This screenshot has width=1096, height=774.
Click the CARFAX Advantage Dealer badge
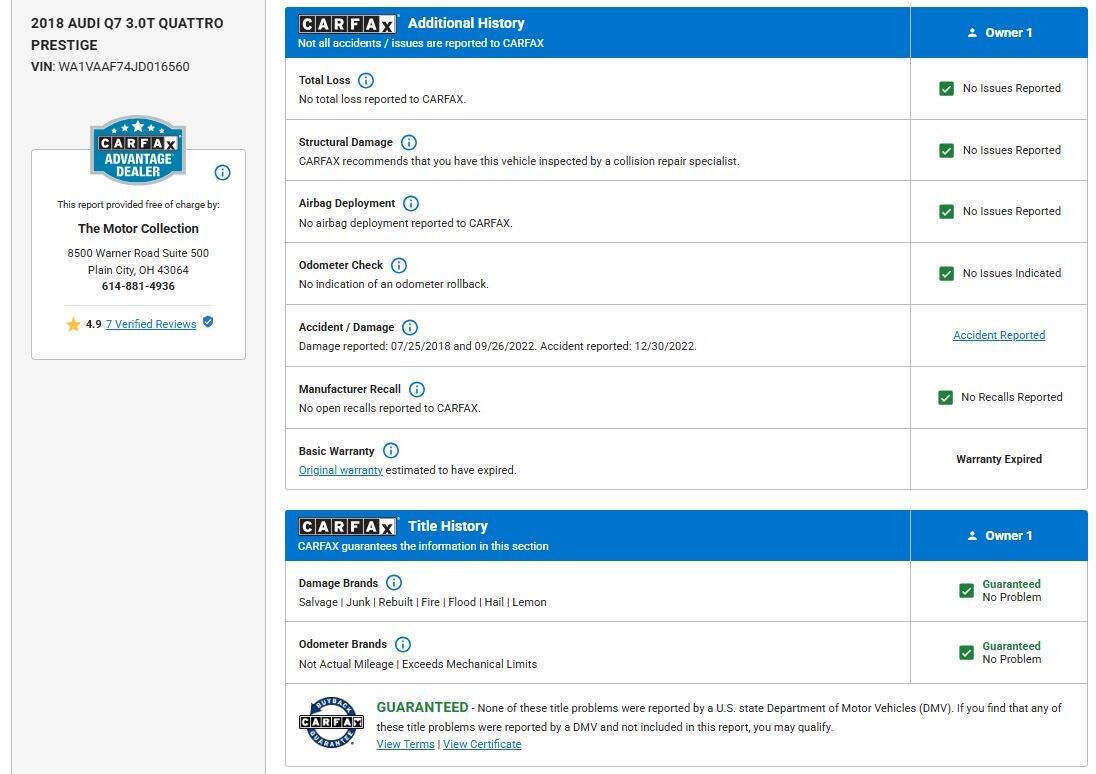pos(138,150)
